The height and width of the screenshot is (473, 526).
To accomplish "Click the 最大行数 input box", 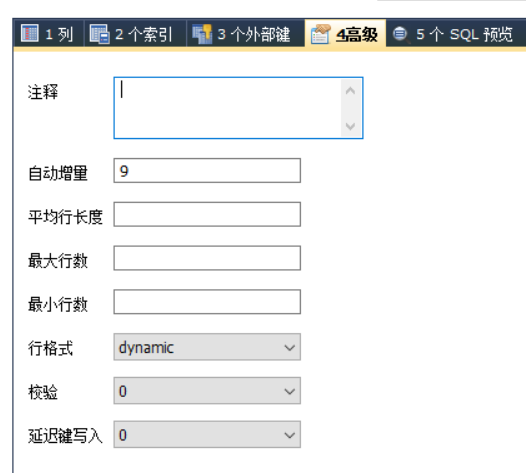I will (207, 258).
